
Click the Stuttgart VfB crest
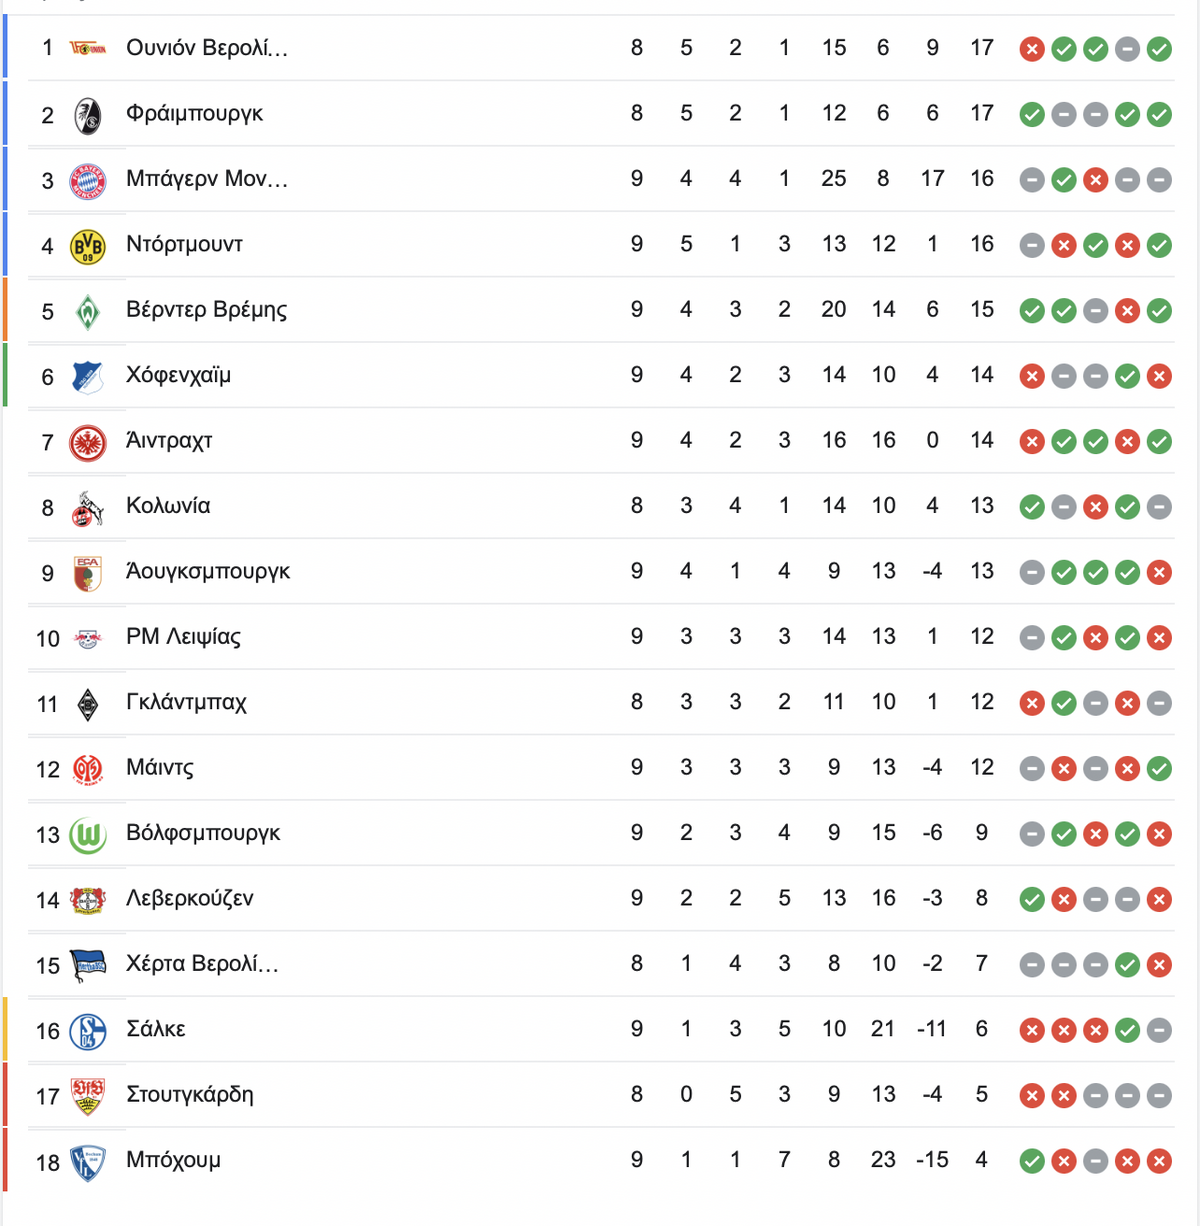tap(88, 1096)
